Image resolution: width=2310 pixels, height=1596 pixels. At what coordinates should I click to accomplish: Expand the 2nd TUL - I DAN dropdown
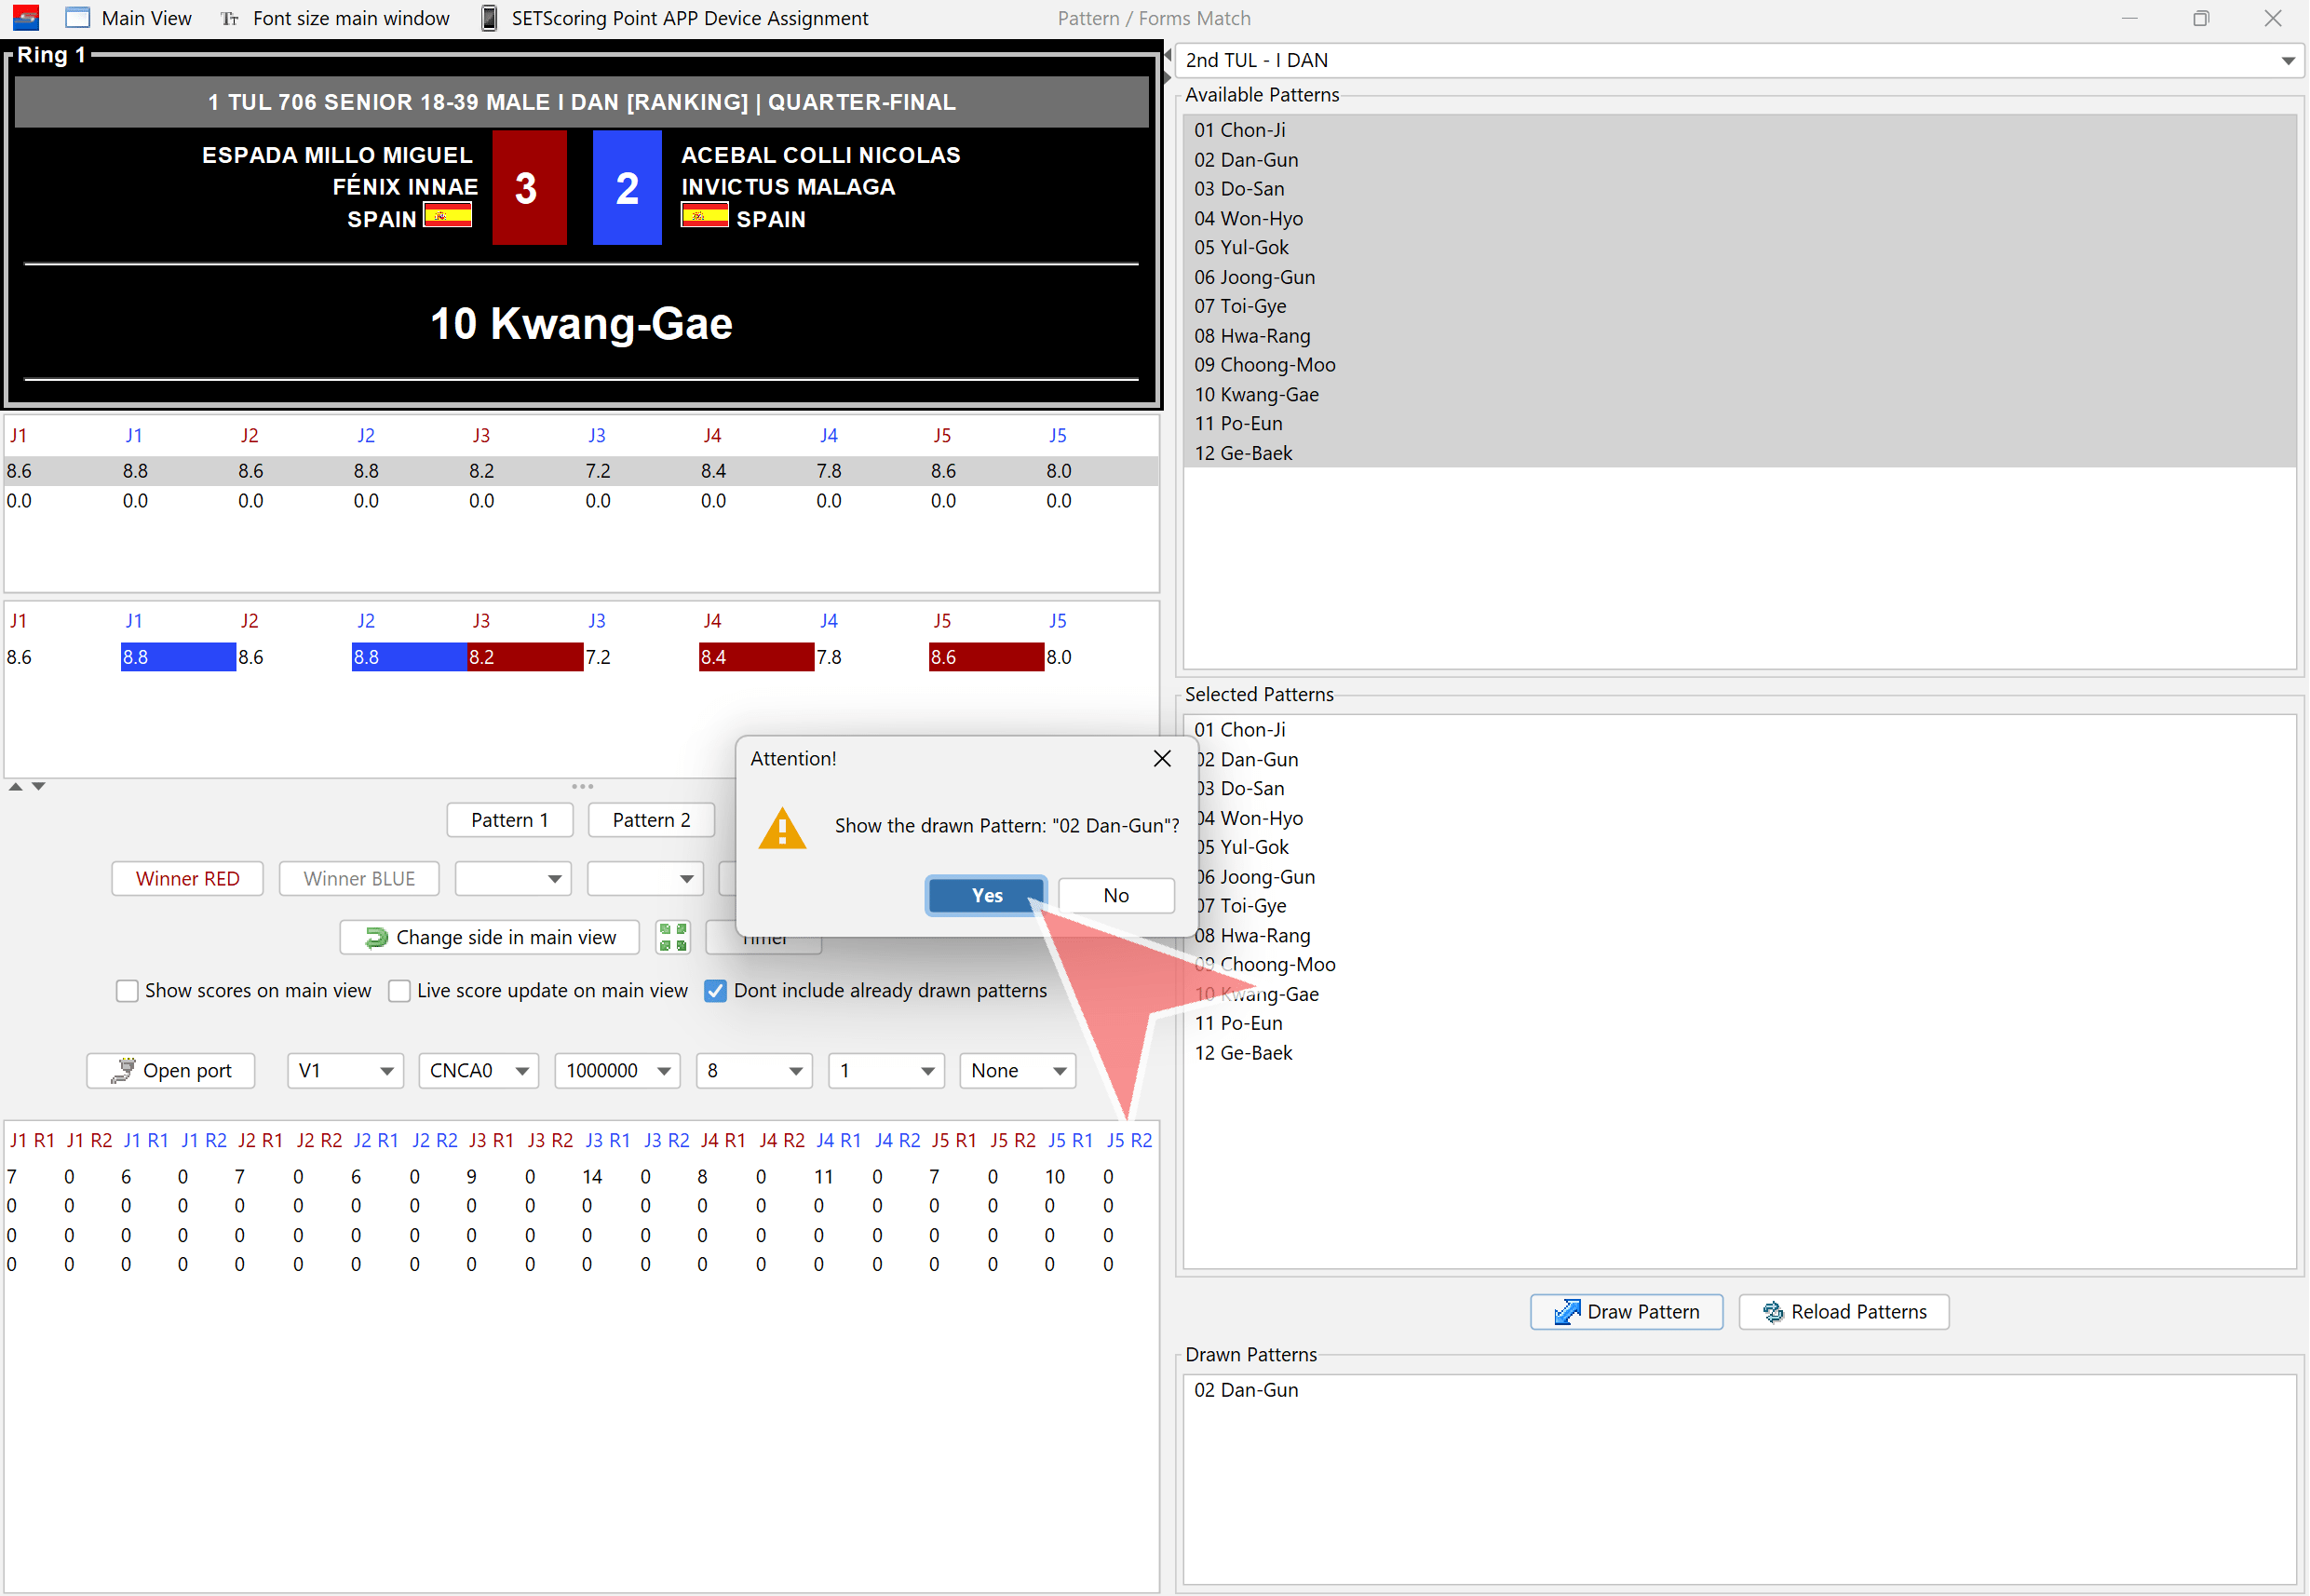pyautogui.click(x=2287, y=61)
